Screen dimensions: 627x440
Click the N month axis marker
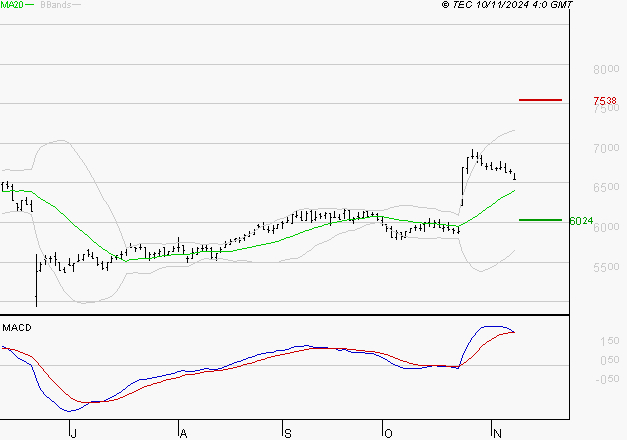click(497, 433)
